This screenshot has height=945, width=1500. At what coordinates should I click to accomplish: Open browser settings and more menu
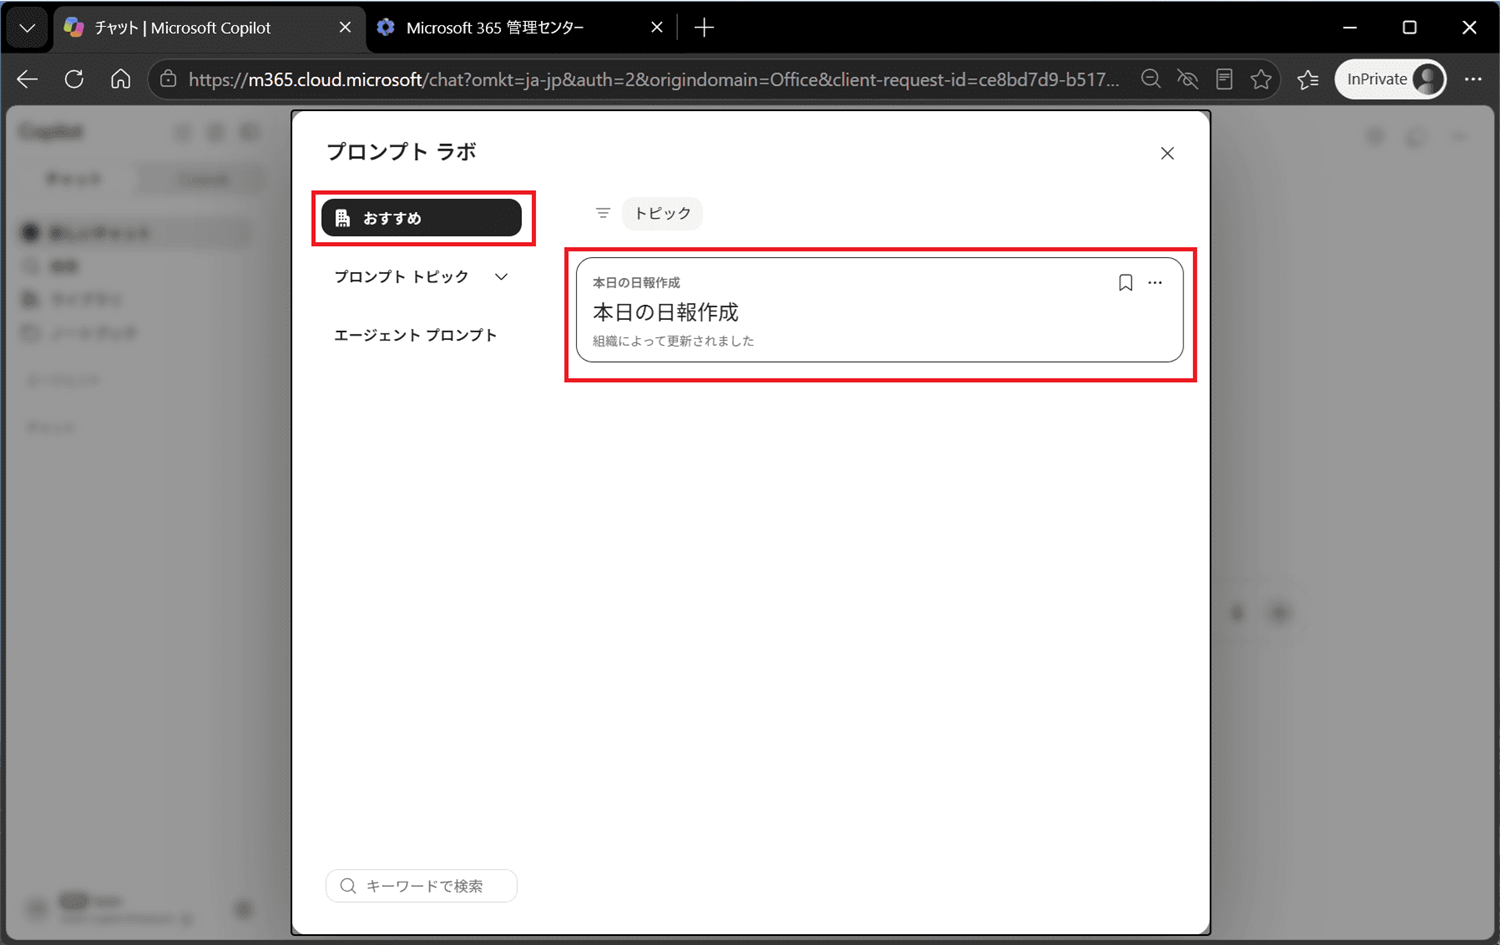pyautogui.click(x=1473, y=79)
